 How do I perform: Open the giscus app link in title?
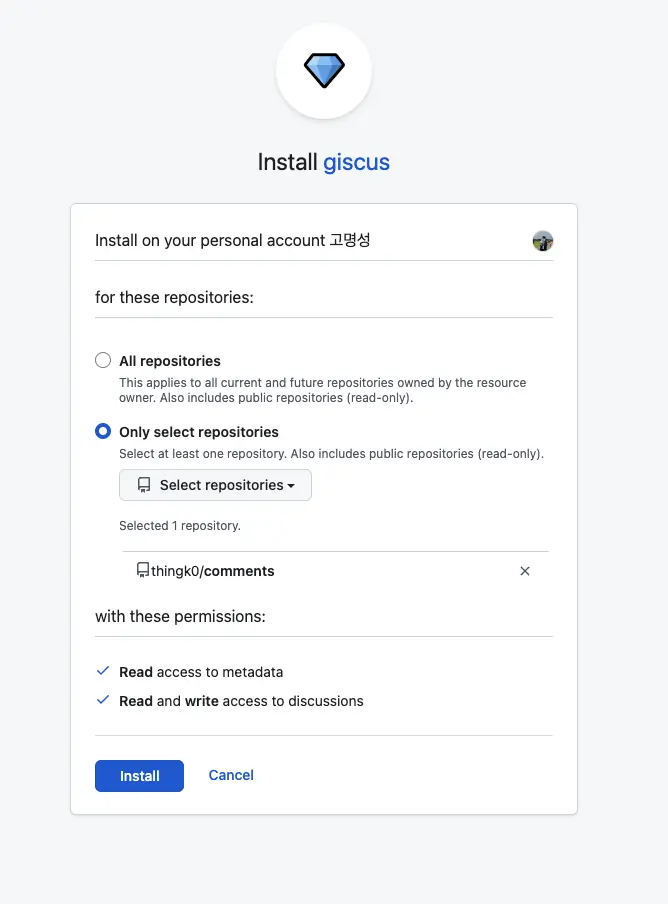(x=356, y=162)
